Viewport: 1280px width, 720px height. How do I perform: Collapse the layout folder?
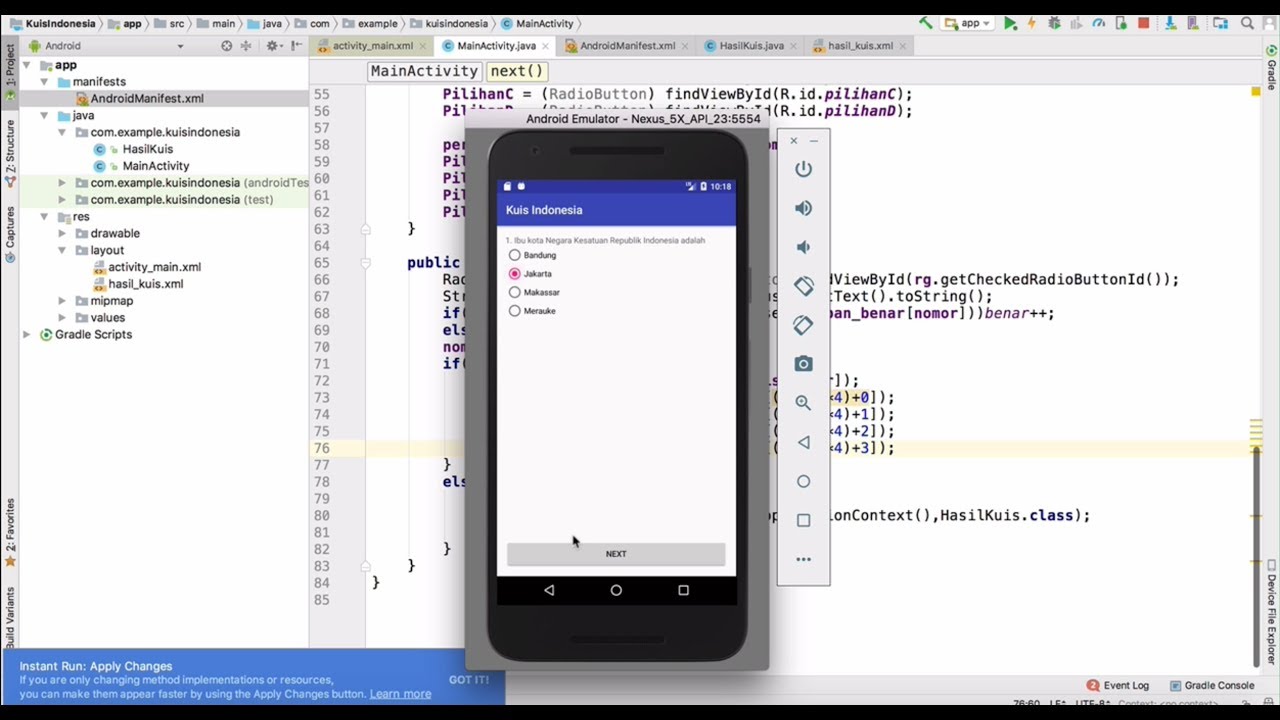62,250
